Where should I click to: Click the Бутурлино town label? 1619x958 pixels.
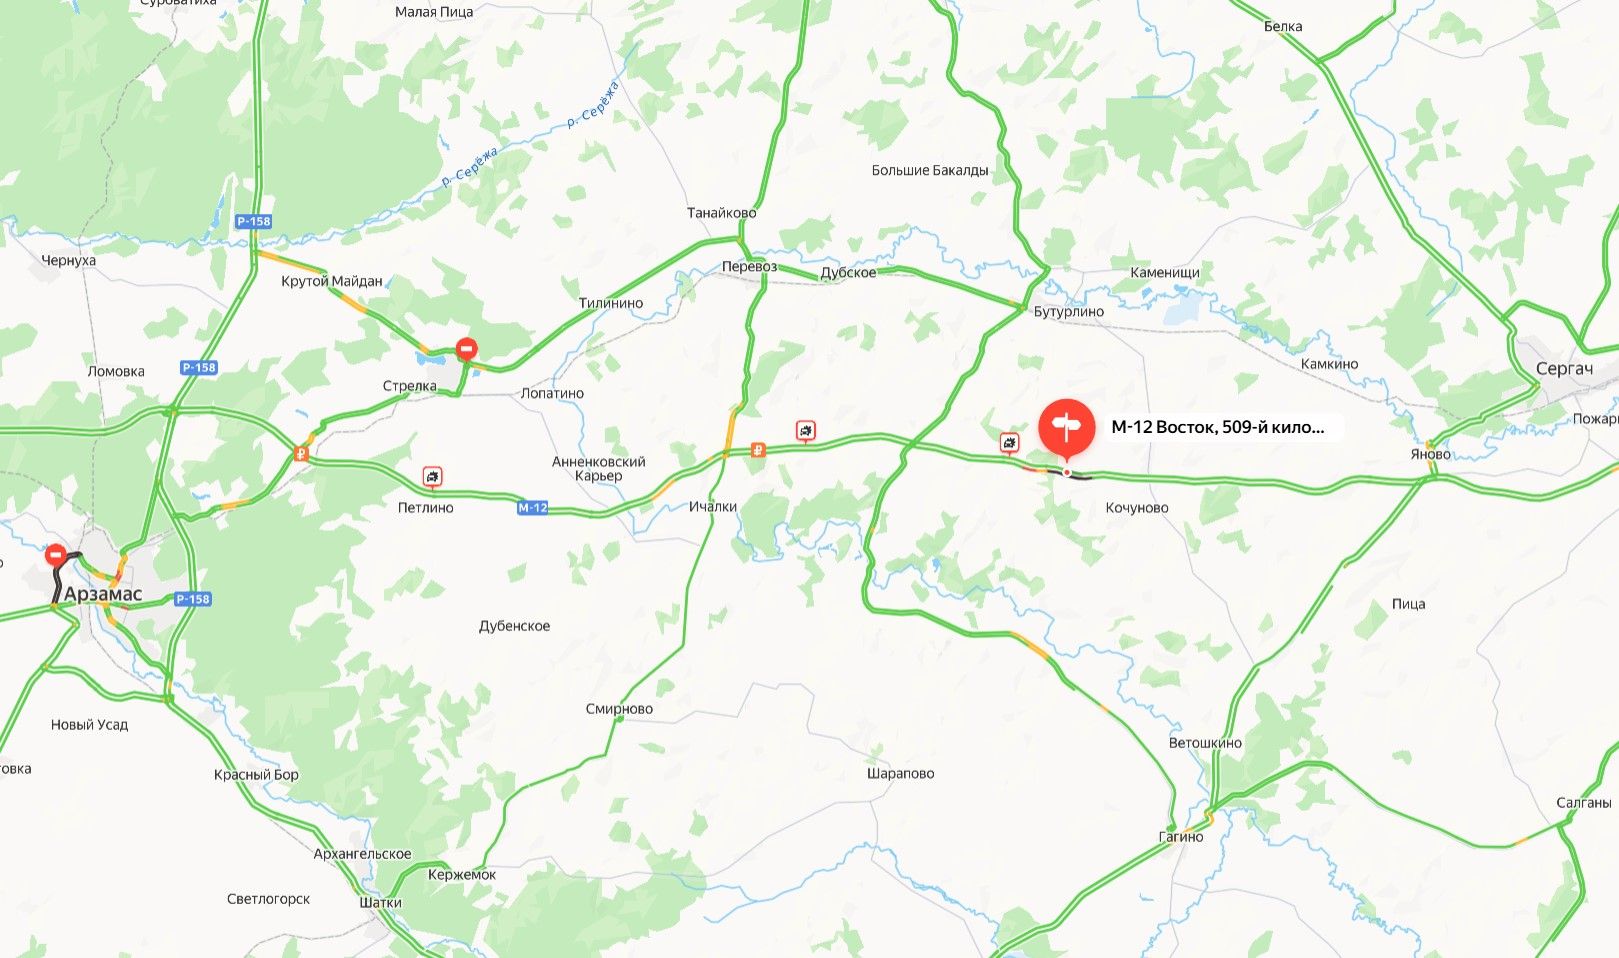coord(1069,312)
